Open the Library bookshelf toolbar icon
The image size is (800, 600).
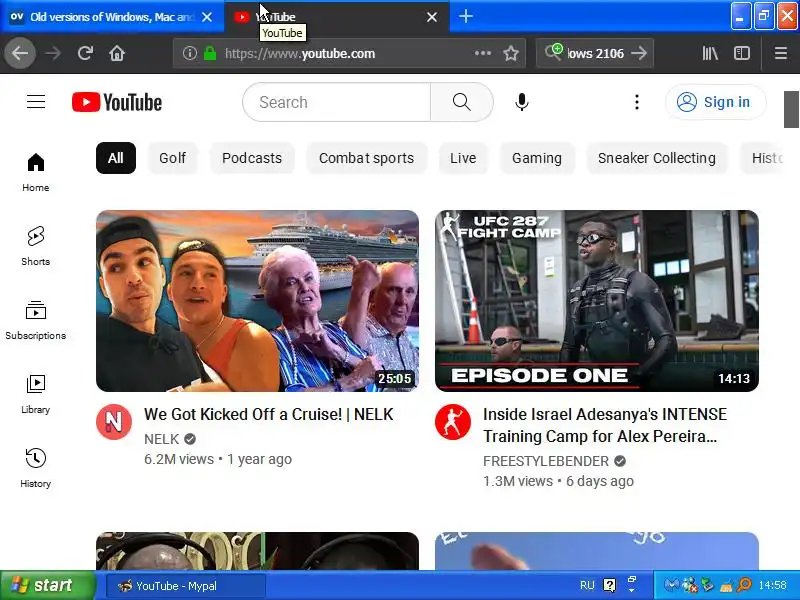(710, 53)
